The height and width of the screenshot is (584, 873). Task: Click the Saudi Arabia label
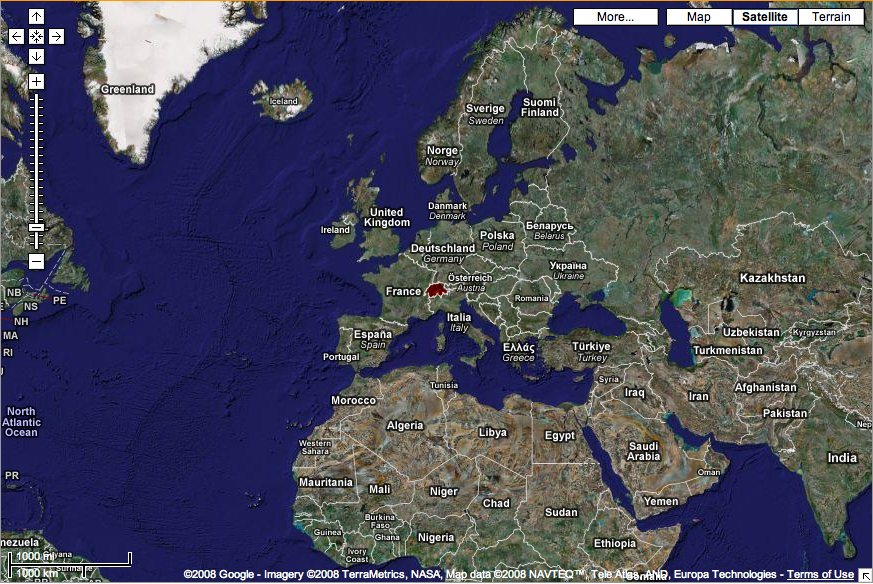(644, 451)
